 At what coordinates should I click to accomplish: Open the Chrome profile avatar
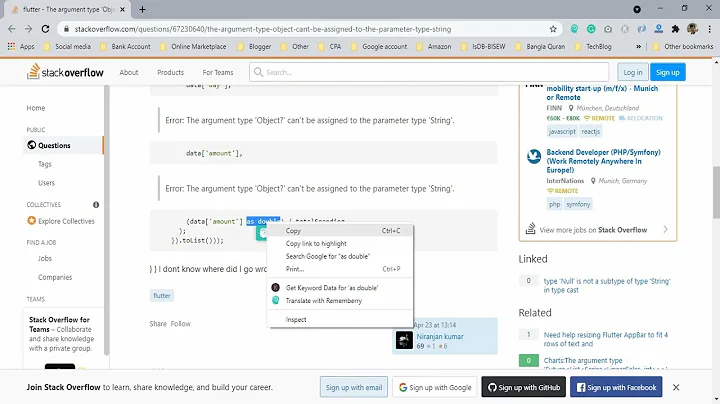click(x=692, y=29)
